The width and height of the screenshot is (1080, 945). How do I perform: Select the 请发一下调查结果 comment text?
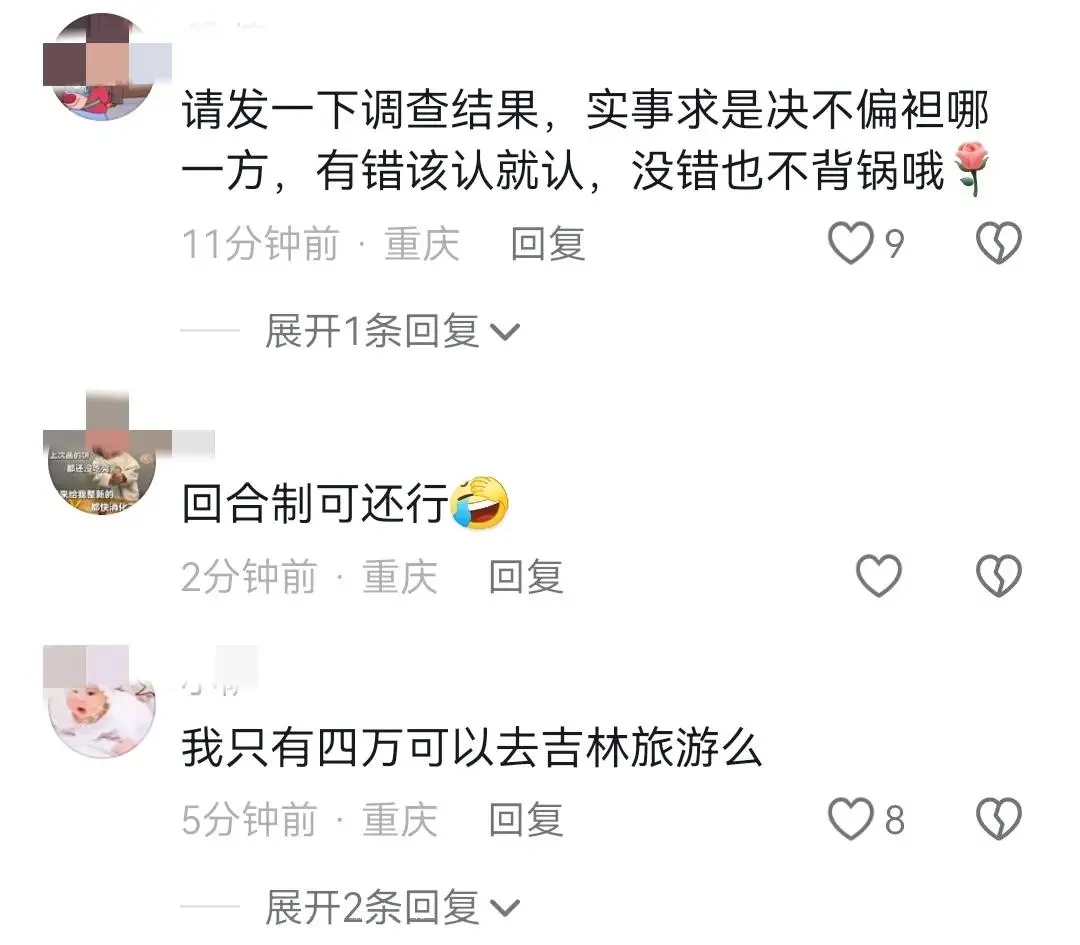coord(586,141)
